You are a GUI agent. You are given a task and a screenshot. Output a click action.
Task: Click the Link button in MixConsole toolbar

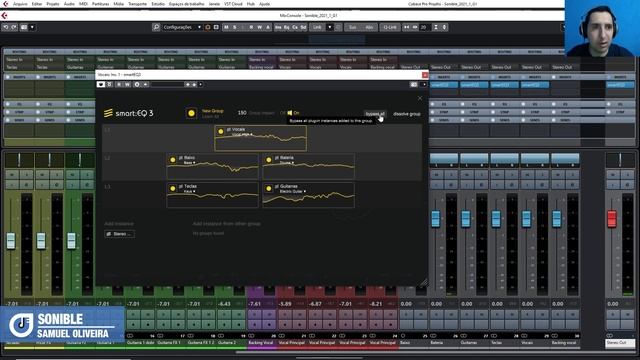point(317,27)
